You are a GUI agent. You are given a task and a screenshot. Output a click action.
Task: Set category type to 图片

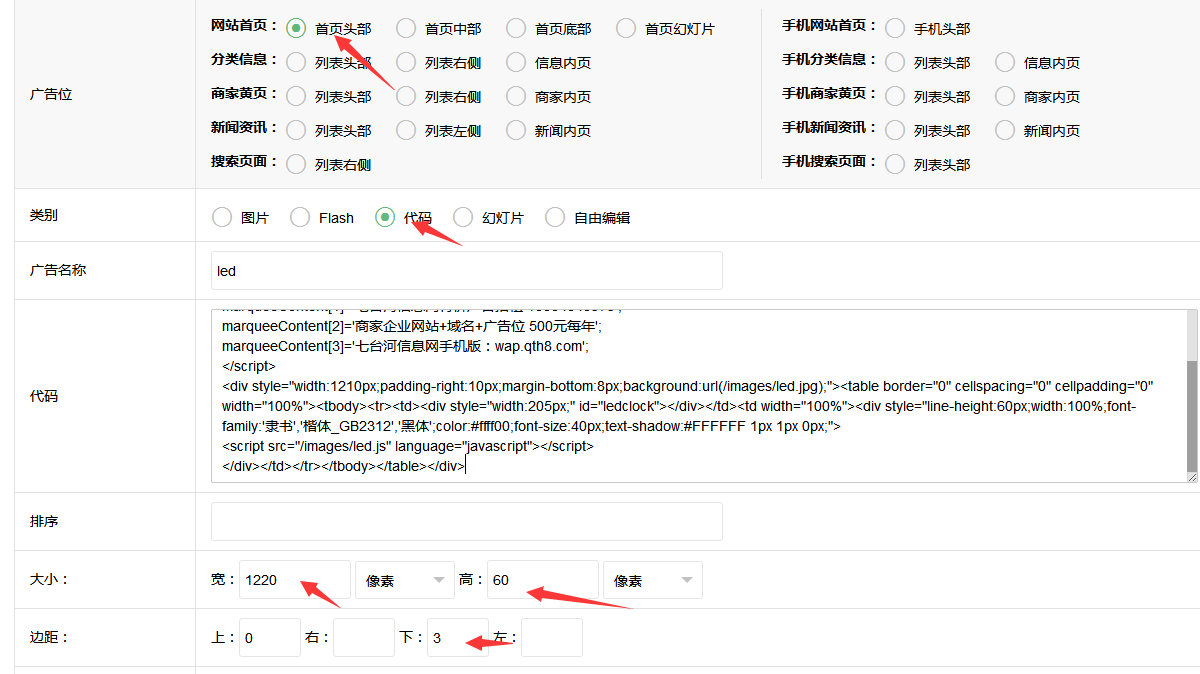pos(222,217)
